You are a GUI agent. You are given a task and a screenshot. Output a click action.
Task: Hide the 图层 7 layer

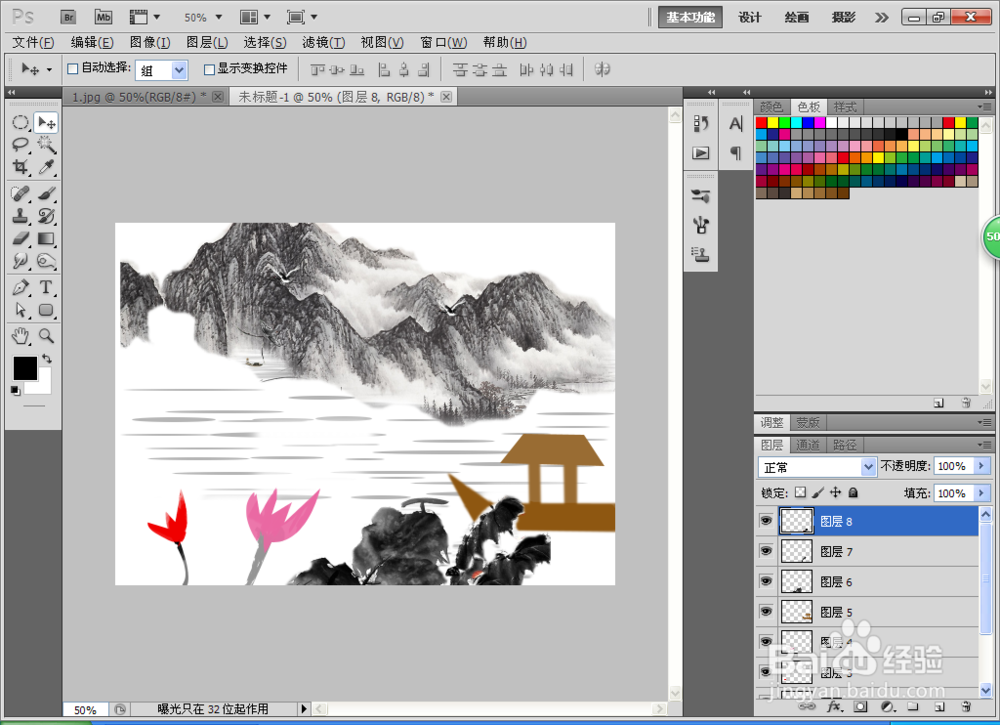[765, 550]
